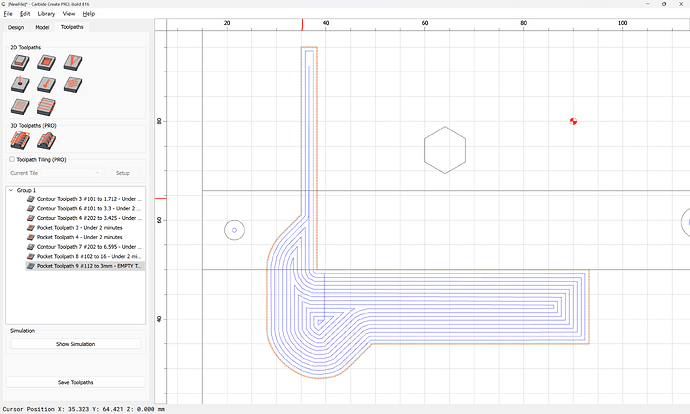The height and width of the screenshot is (414, 690).
Task: Collapse the Group 1 tree node
Action: [x=11, y=190]
